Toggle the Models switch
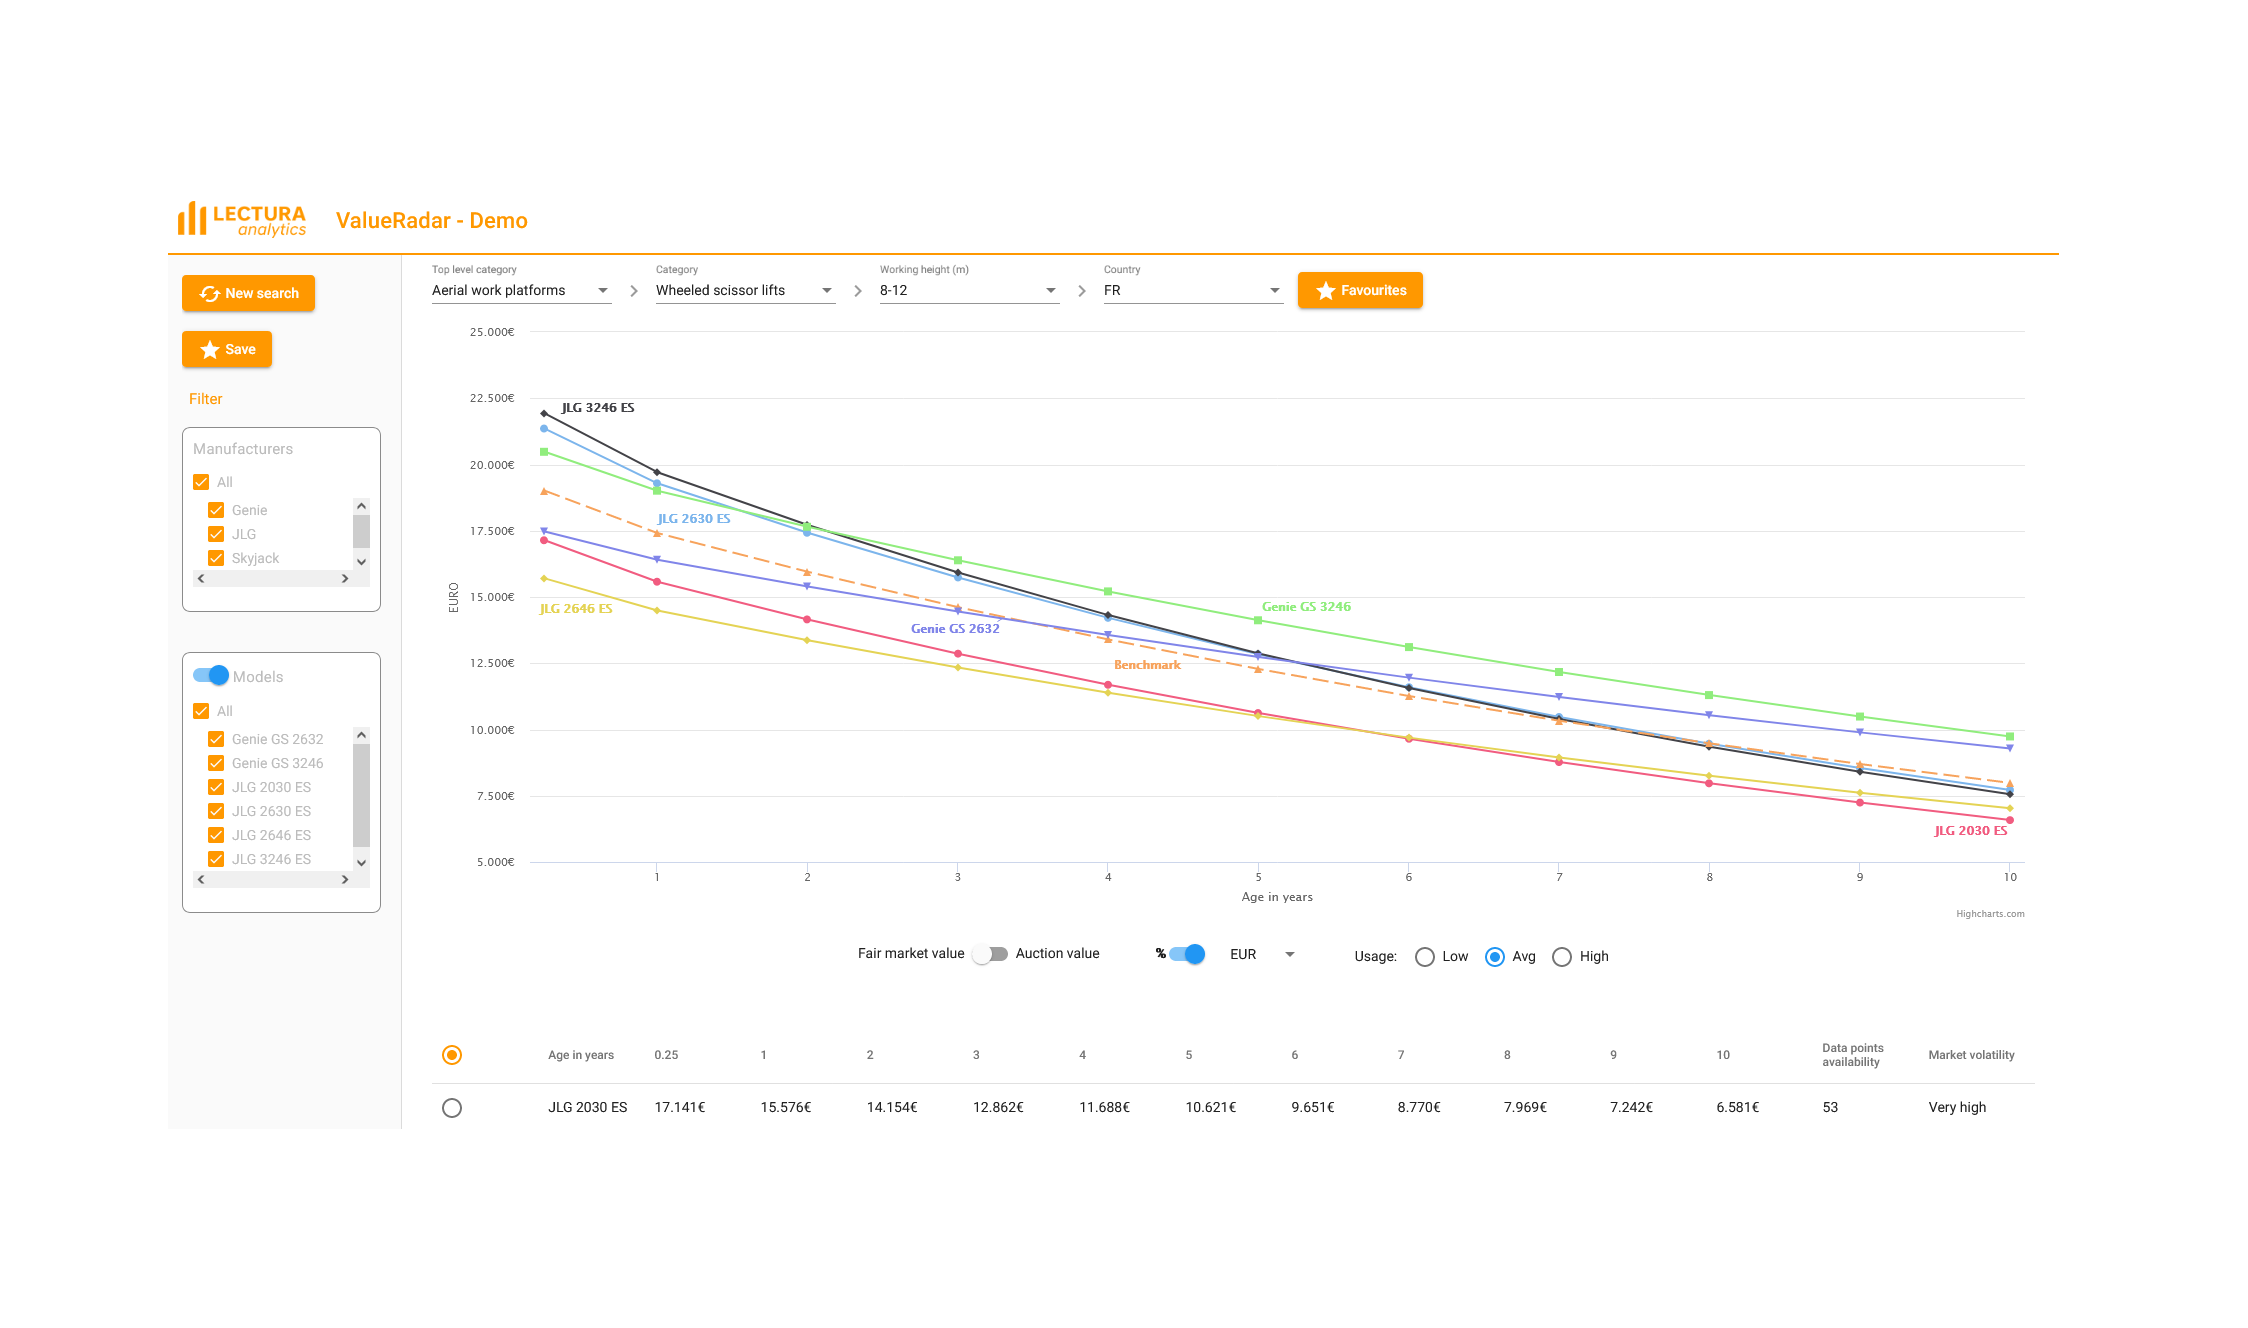Image resolution: width=2248 pixels, height=1328 pixels. click(x=211, y=675)
